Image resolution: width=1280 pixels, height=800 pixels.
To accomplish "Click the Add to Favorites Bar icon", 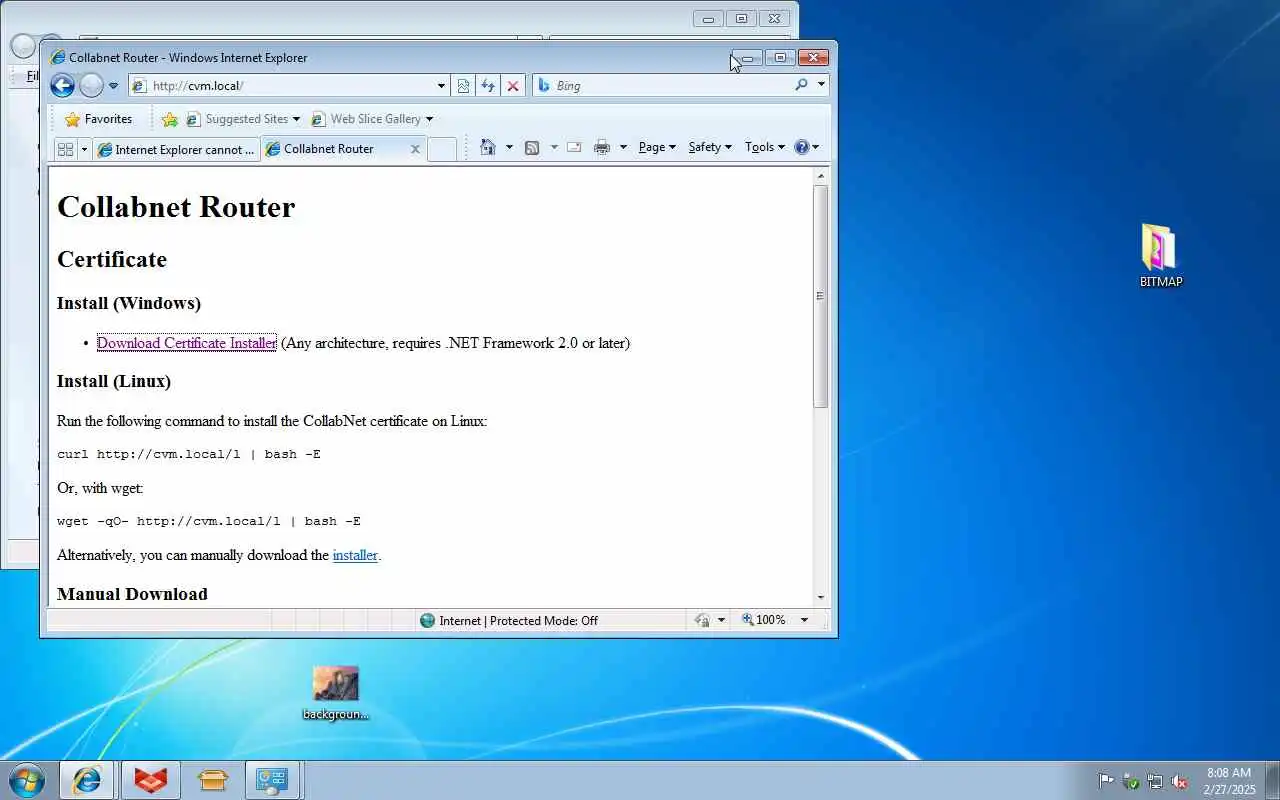I will pyautogui.click(x=170, y=119).
